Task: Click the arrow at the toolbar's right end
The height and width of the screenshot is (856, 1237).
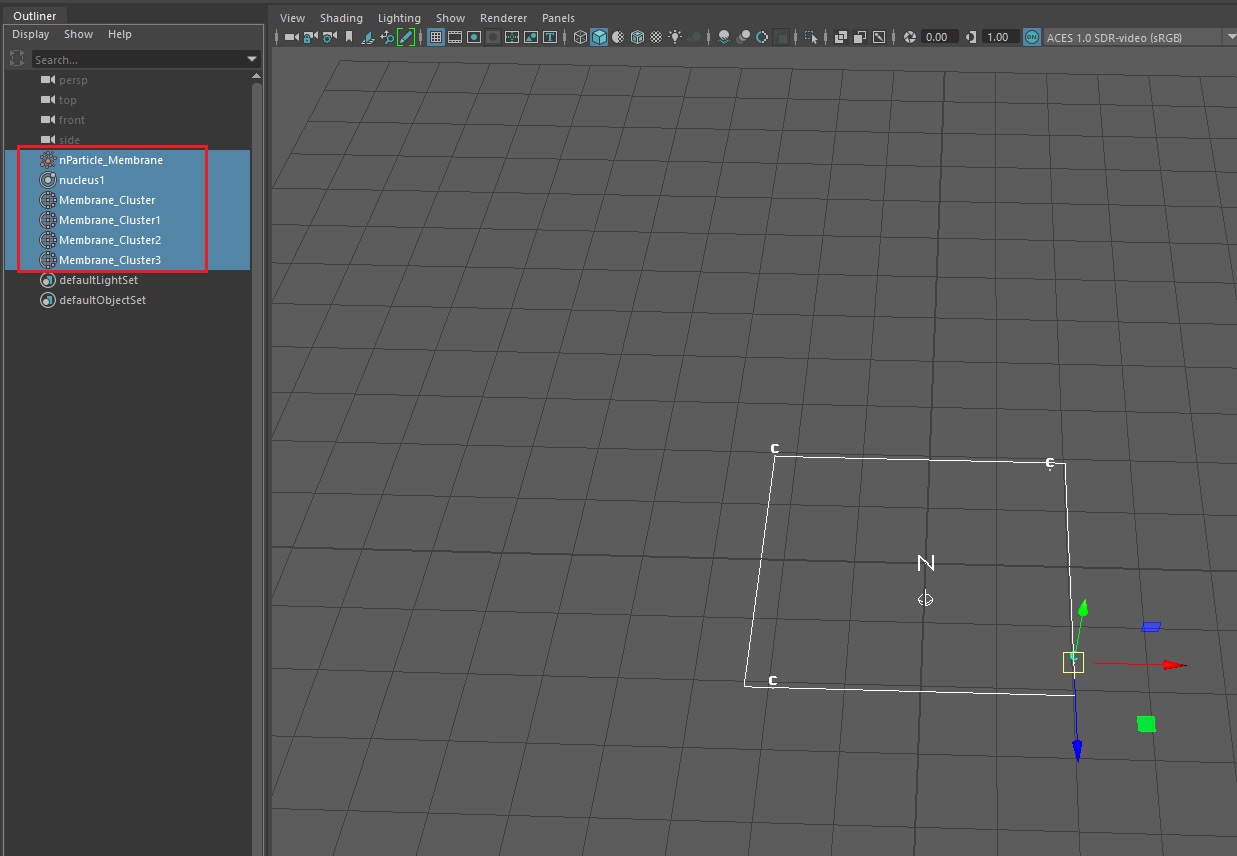Action: click(1230, 37)
